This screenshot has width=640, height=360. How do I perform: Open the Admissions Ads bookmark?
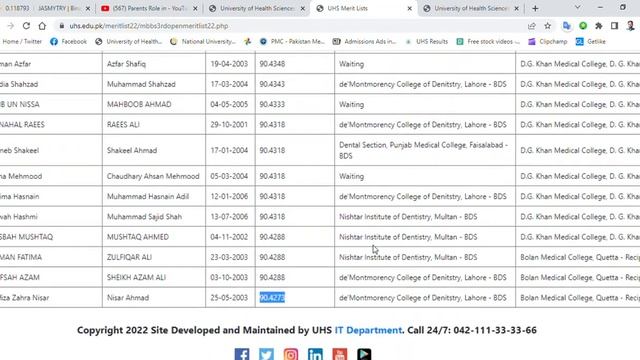364,41
